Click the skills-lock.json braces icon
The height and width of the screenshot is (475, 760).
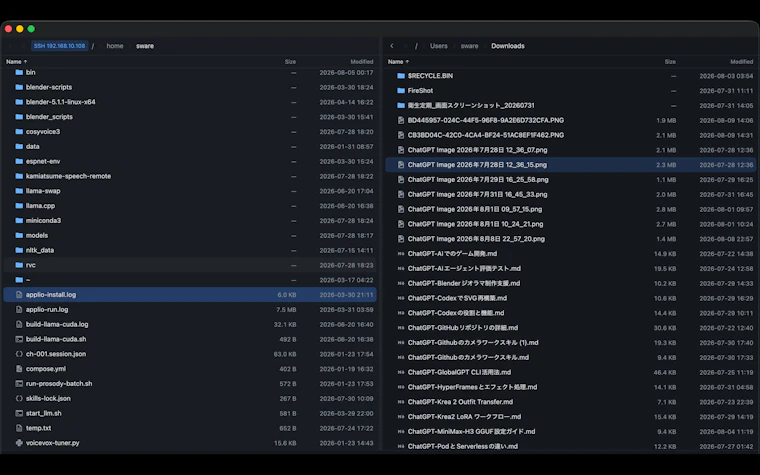point(19,398)
